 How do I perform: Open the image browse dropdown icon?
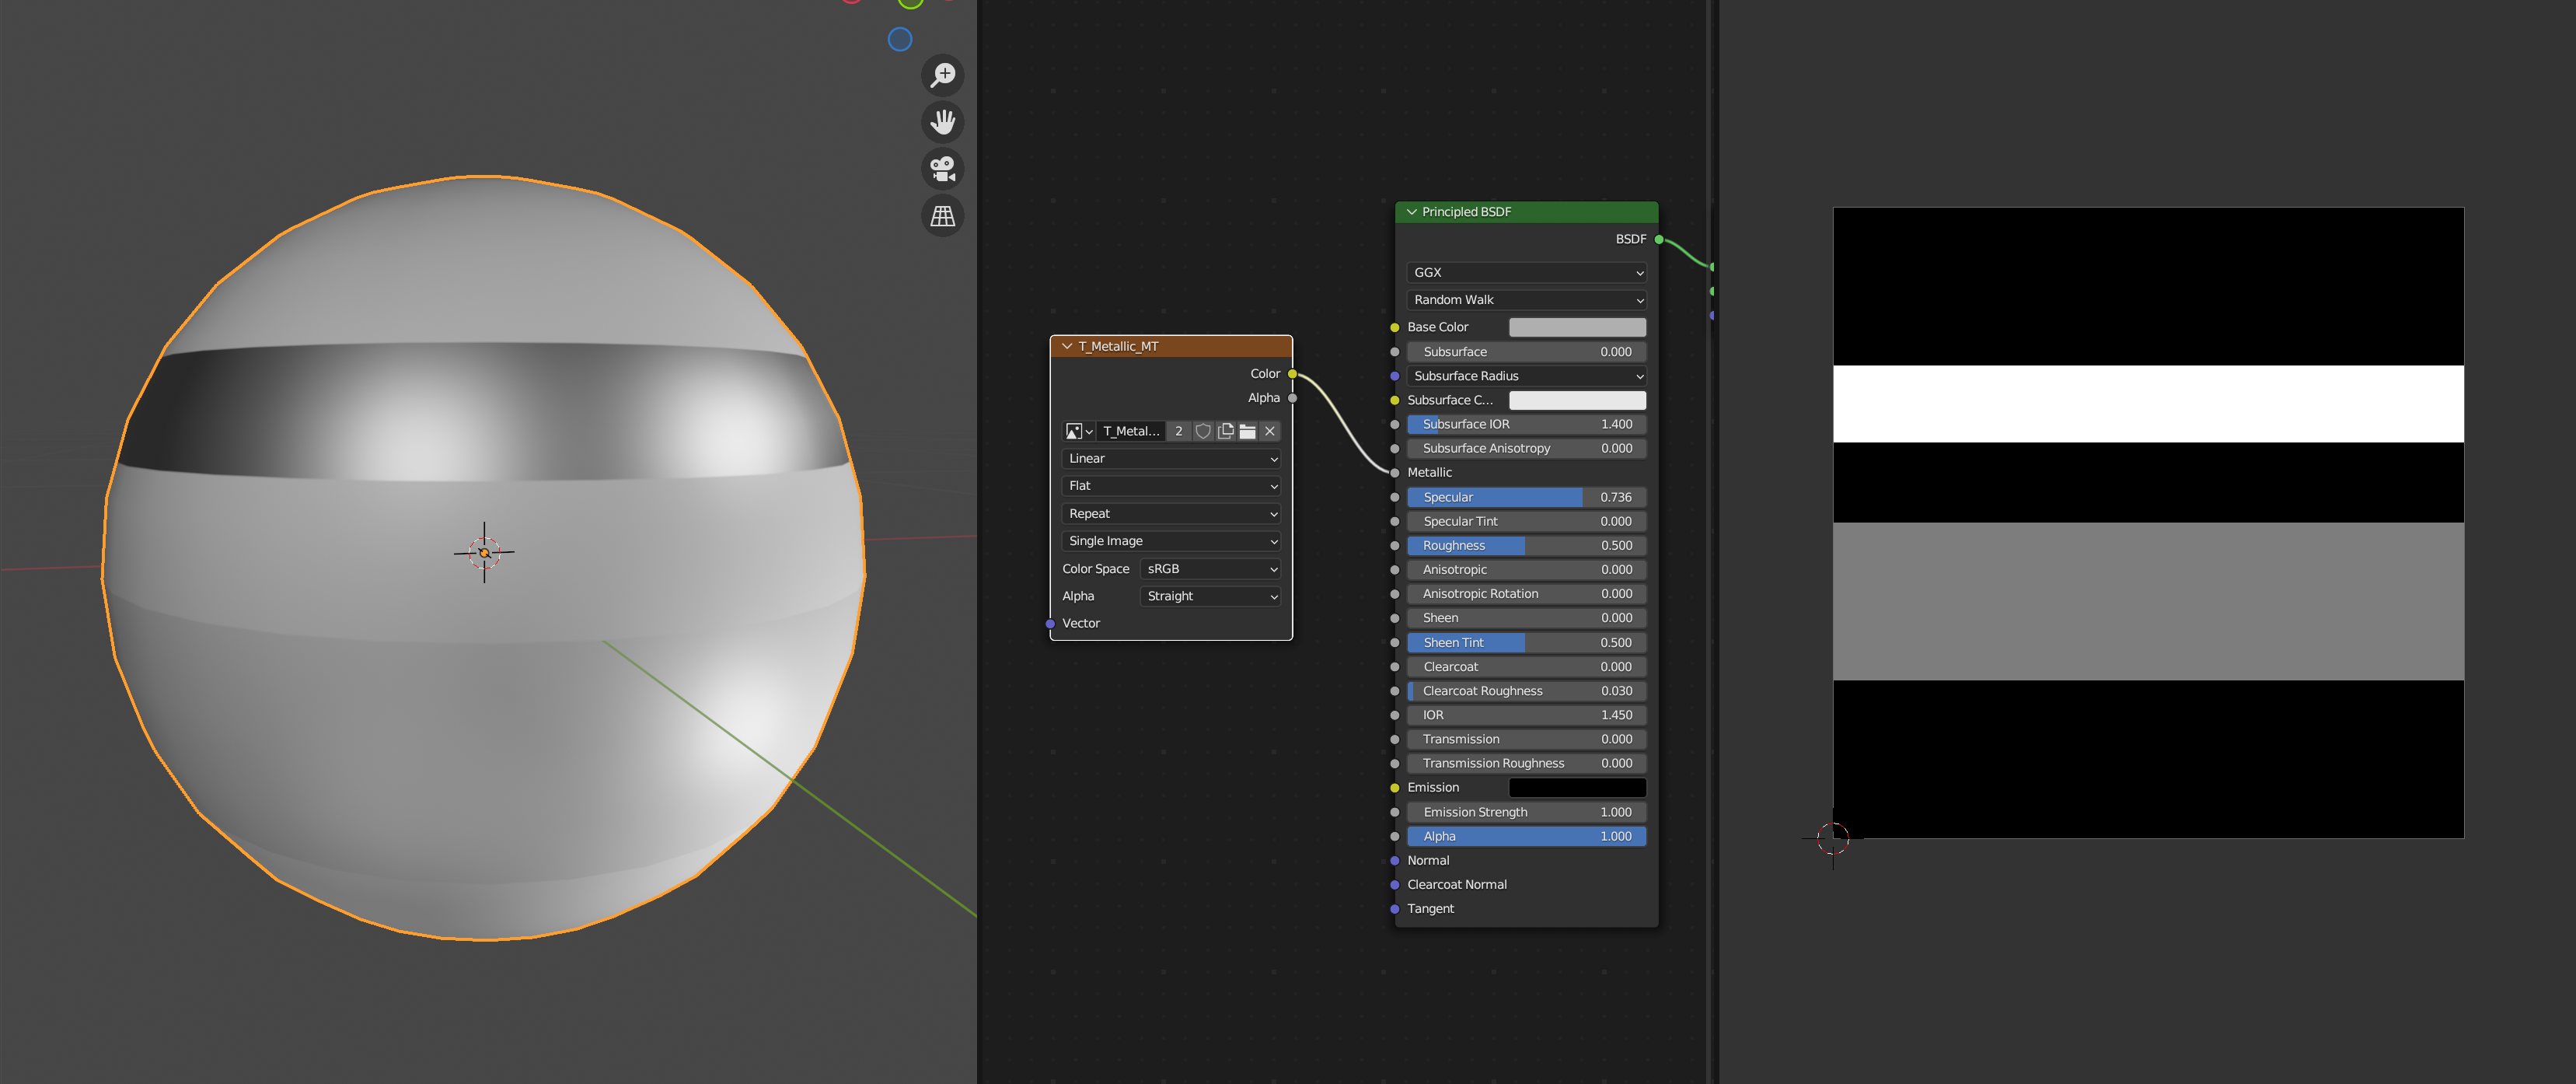pos(1078,431)
